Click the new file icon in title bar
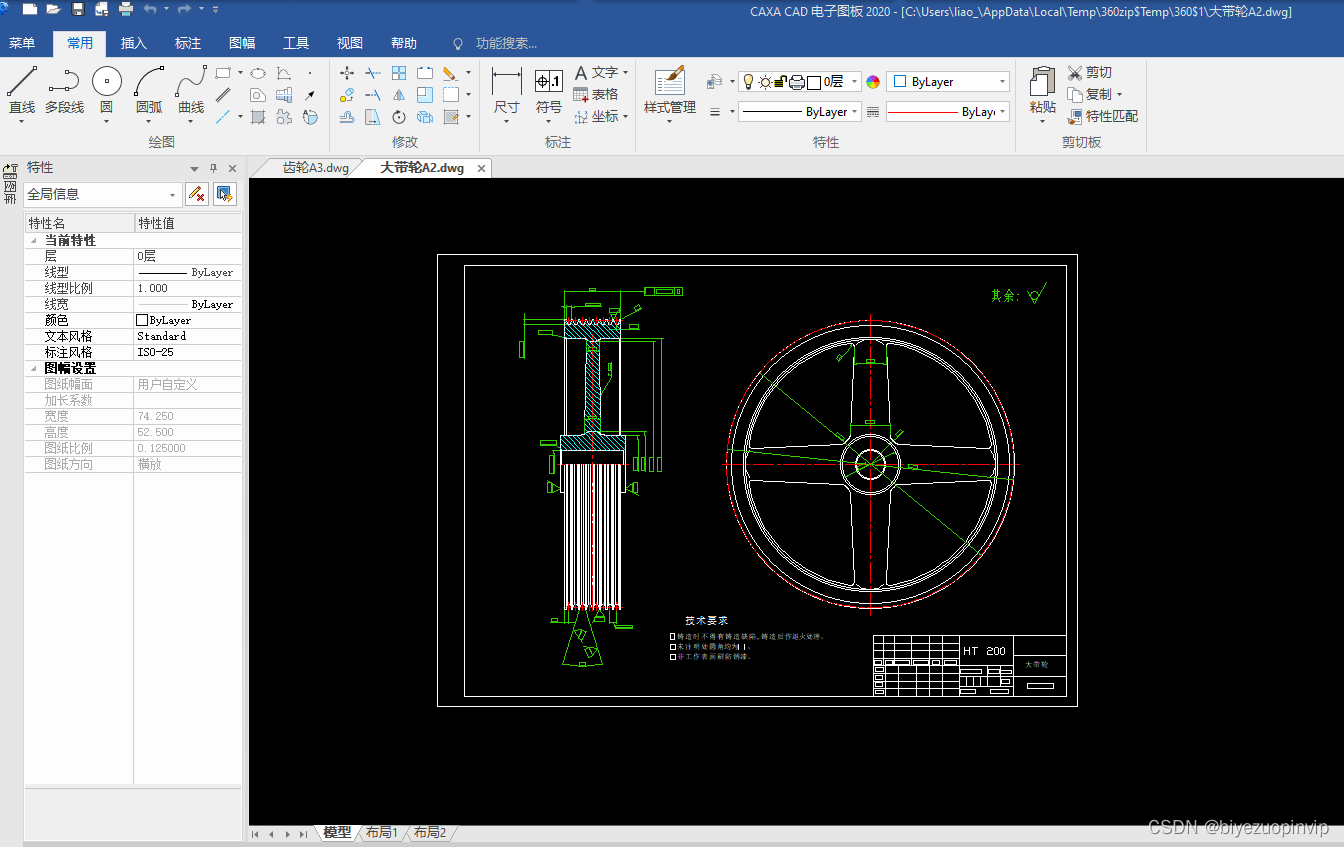Viewport: 1344px width, 847px height. (30, 10)
